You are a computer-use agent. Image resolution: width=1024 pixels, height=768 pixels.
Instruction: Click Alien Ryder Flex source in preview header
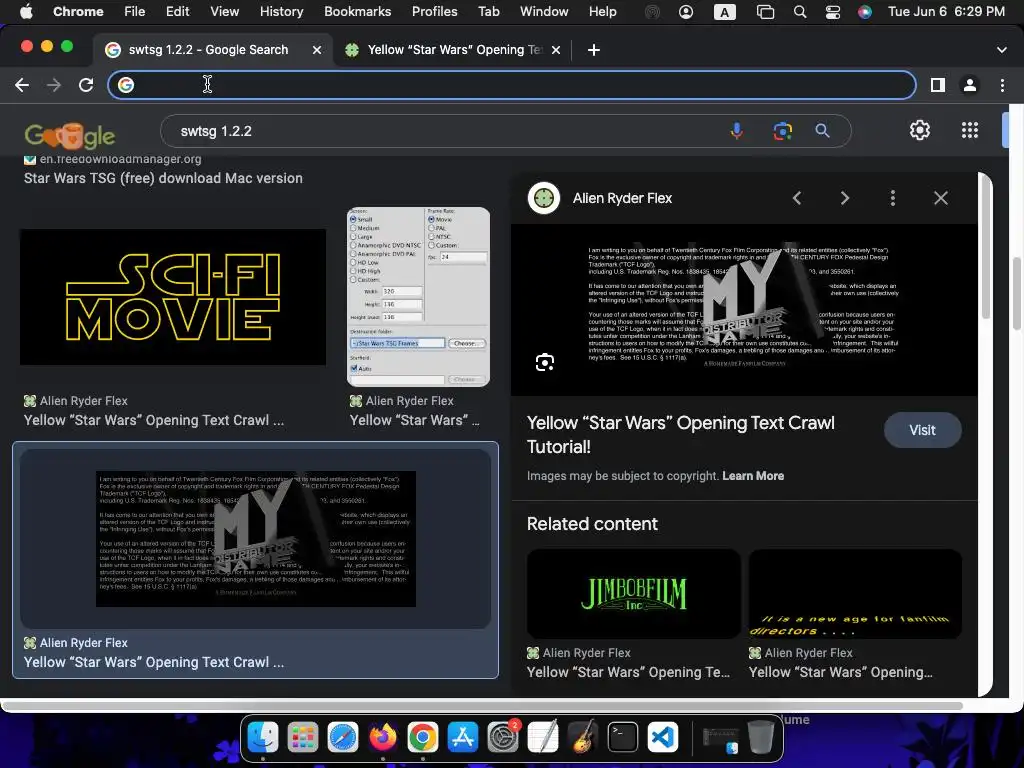point(622,199)
